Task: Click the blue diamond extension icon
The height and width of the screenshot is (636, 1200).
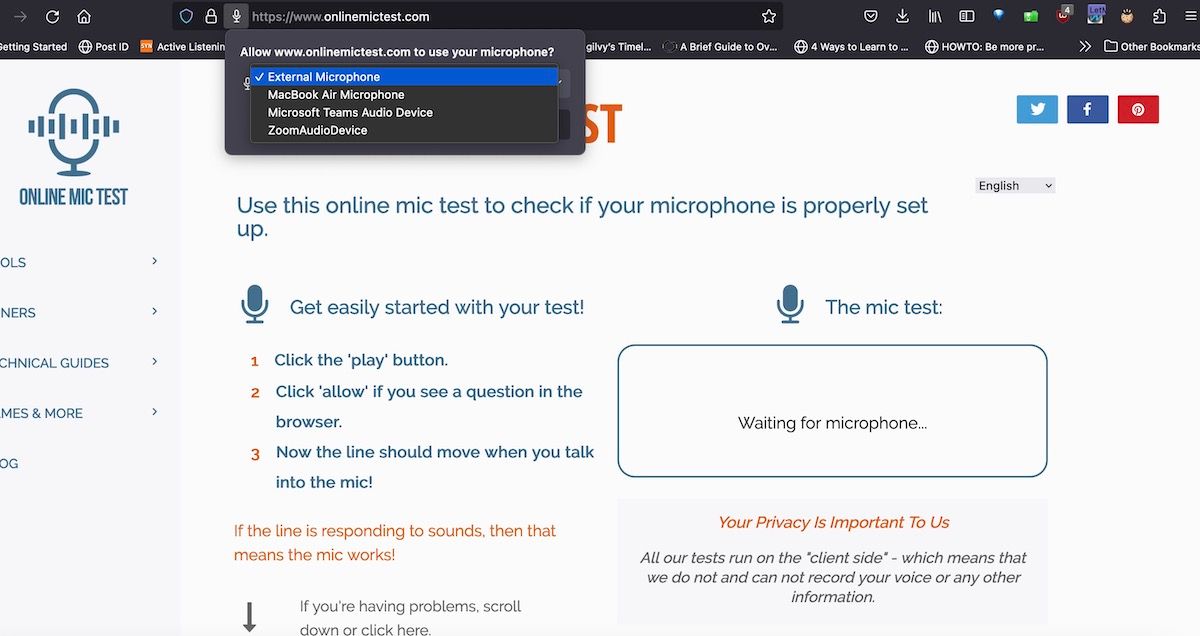Action: pos(998,16)
